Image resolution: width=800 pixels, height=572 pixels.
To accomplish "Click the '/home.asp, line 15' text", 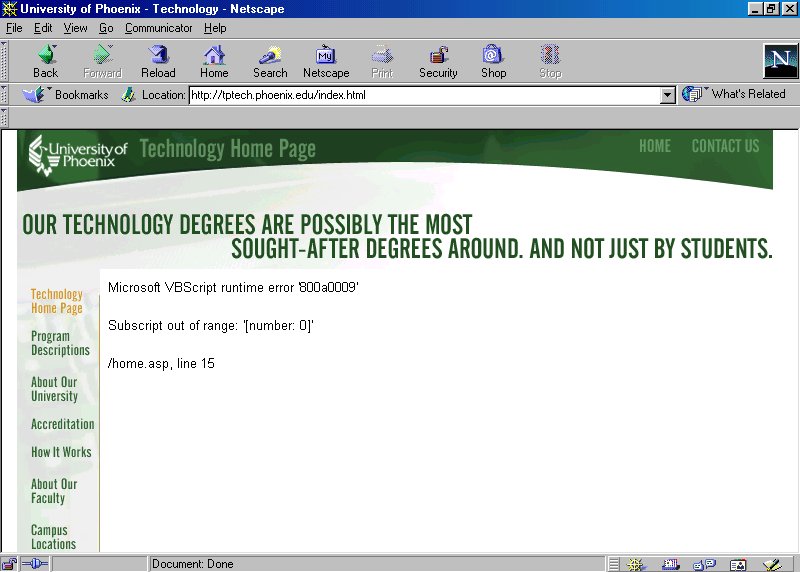I will click(161, 363).
